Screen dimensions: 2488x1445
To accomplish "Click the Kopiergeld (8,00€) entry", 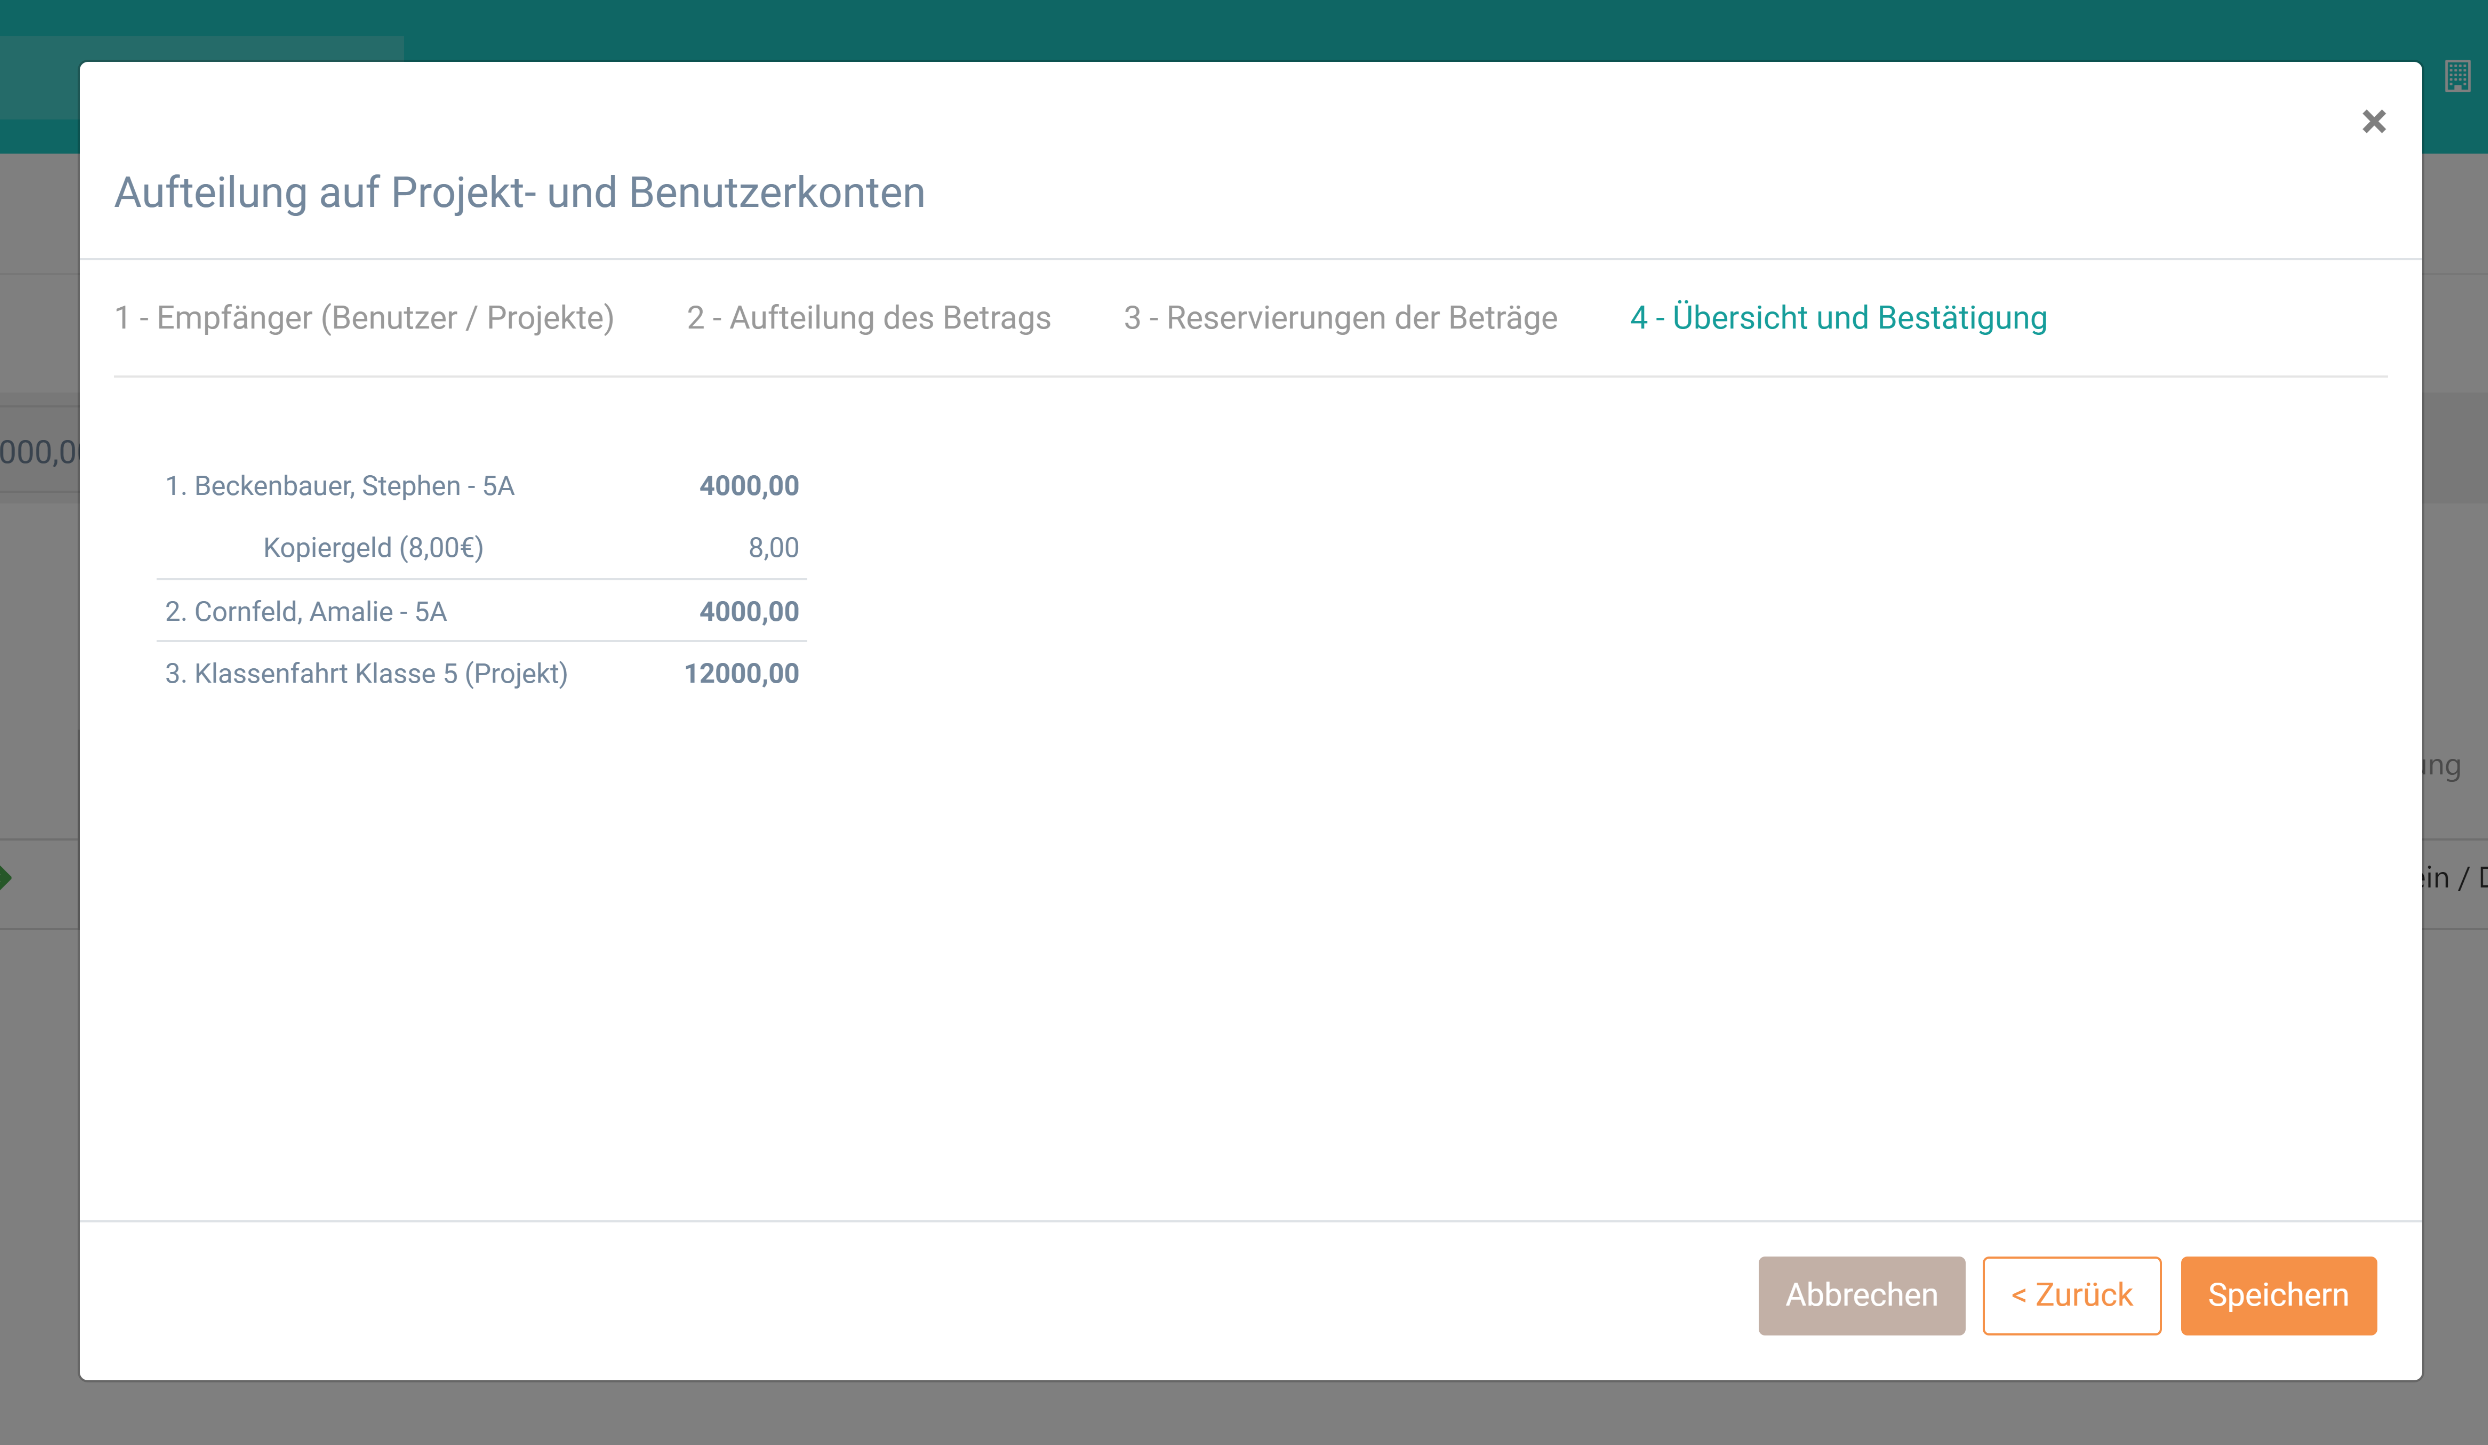I will 373,548.
